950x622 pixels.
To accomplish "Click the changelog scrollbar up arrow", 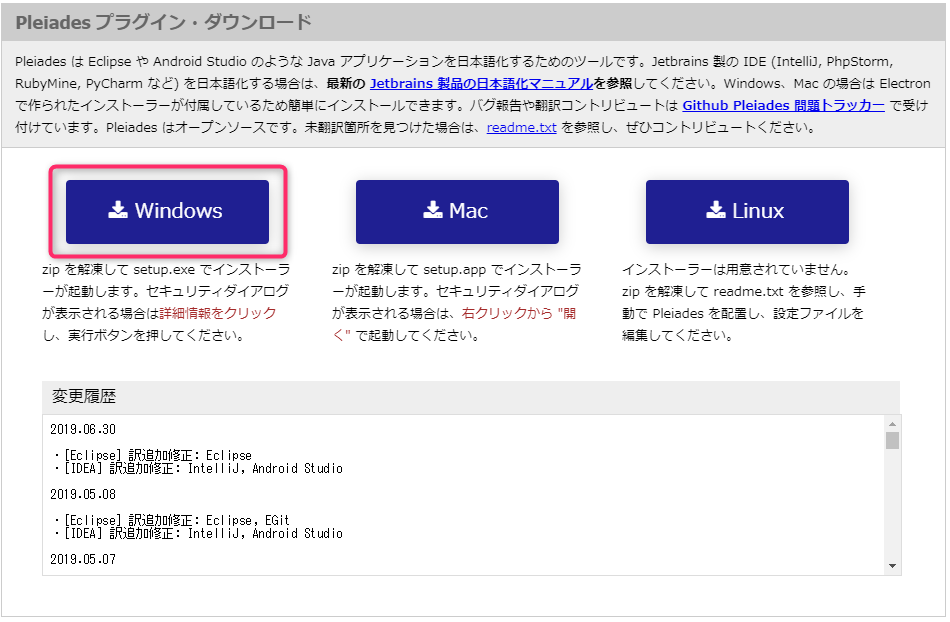I will pos(892,423).
